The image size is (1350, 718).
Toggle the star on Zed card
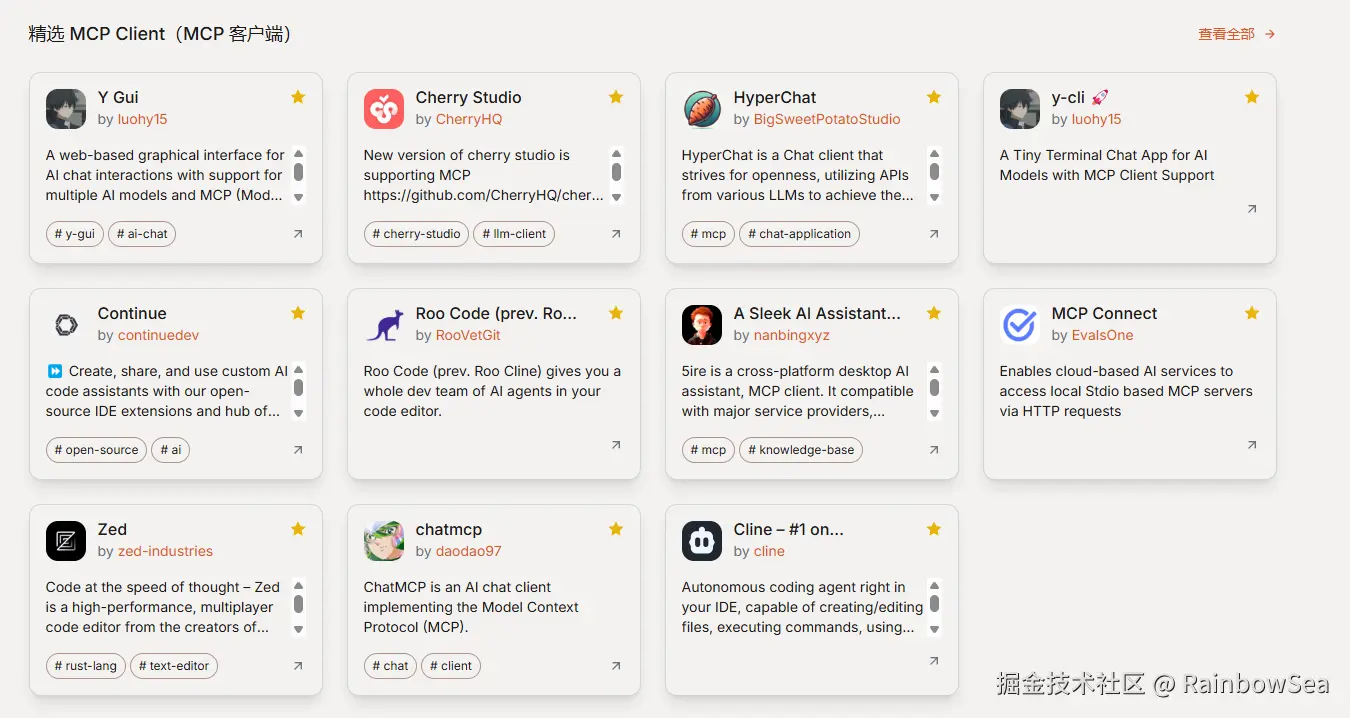298,529
